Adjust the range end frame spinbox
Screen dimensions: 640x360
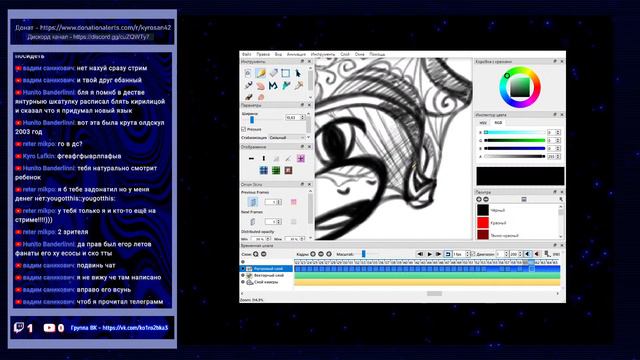pos(516,254)
